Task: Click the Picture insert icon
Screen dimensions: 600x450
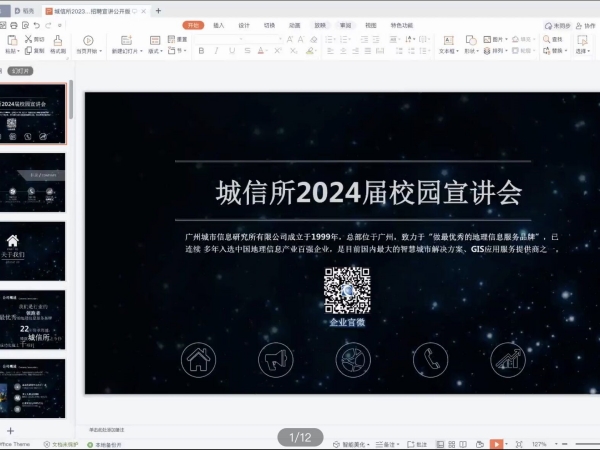Action: 487,39
